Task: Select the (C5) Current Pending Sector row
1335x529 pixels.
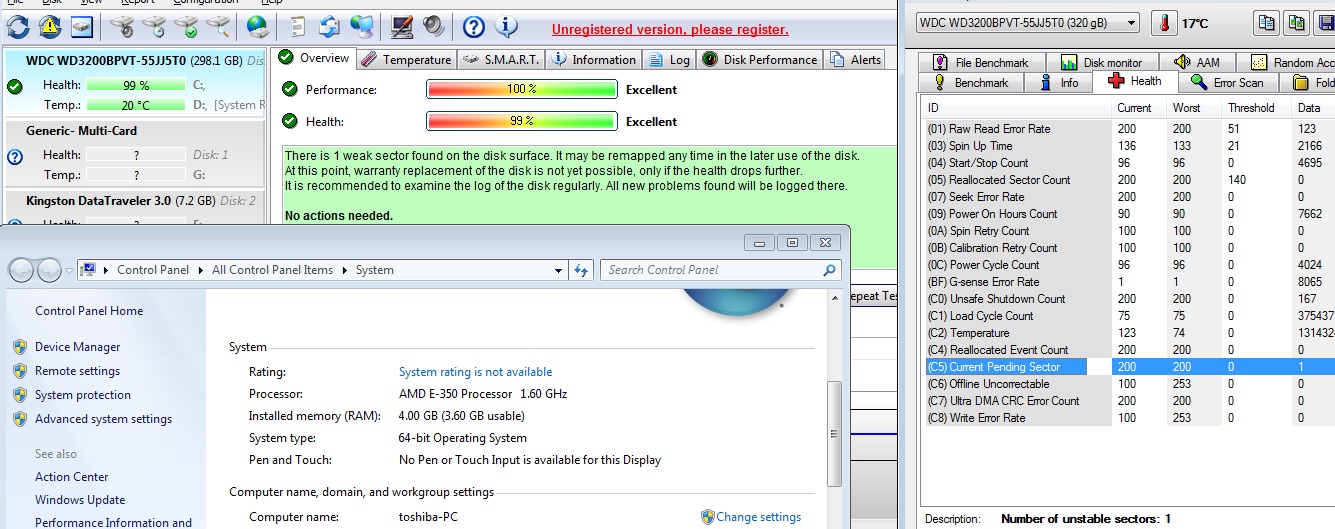Action: (1130, 367)
